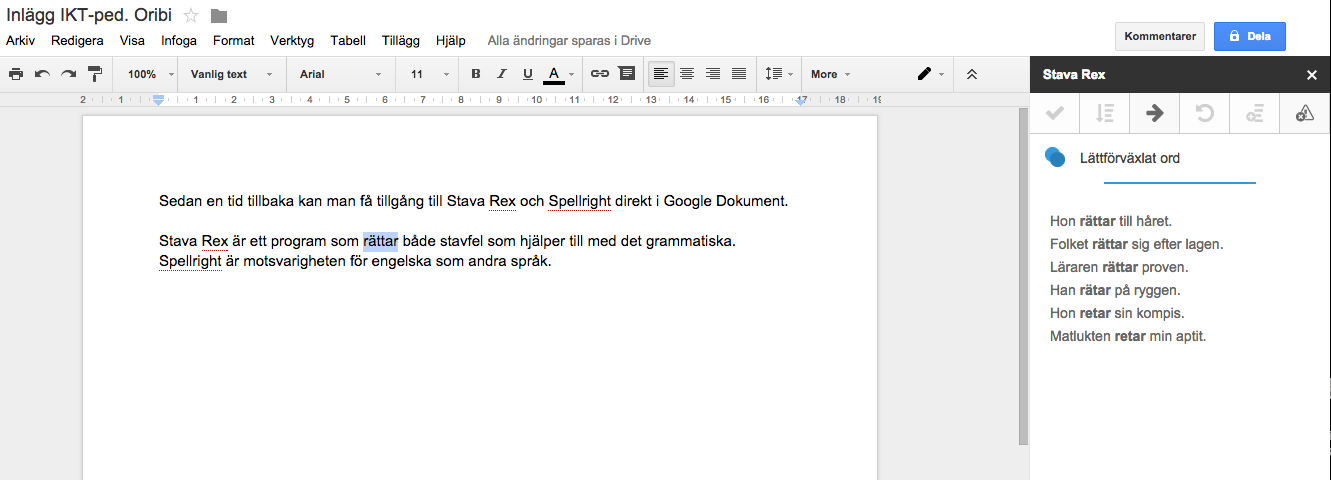Open the Format menu
The image size is (1331, 480).
click(234, 41)
